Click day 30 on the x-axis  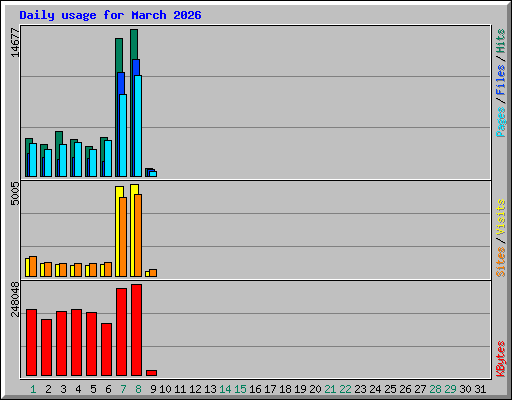[465, 389]
